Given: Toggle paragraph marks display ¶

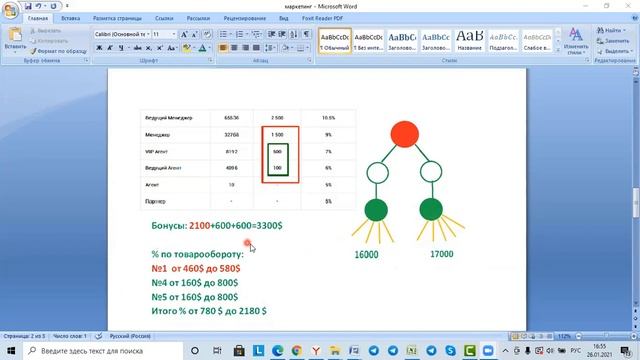Looking at the screenshot, I should tap(306, 34).
